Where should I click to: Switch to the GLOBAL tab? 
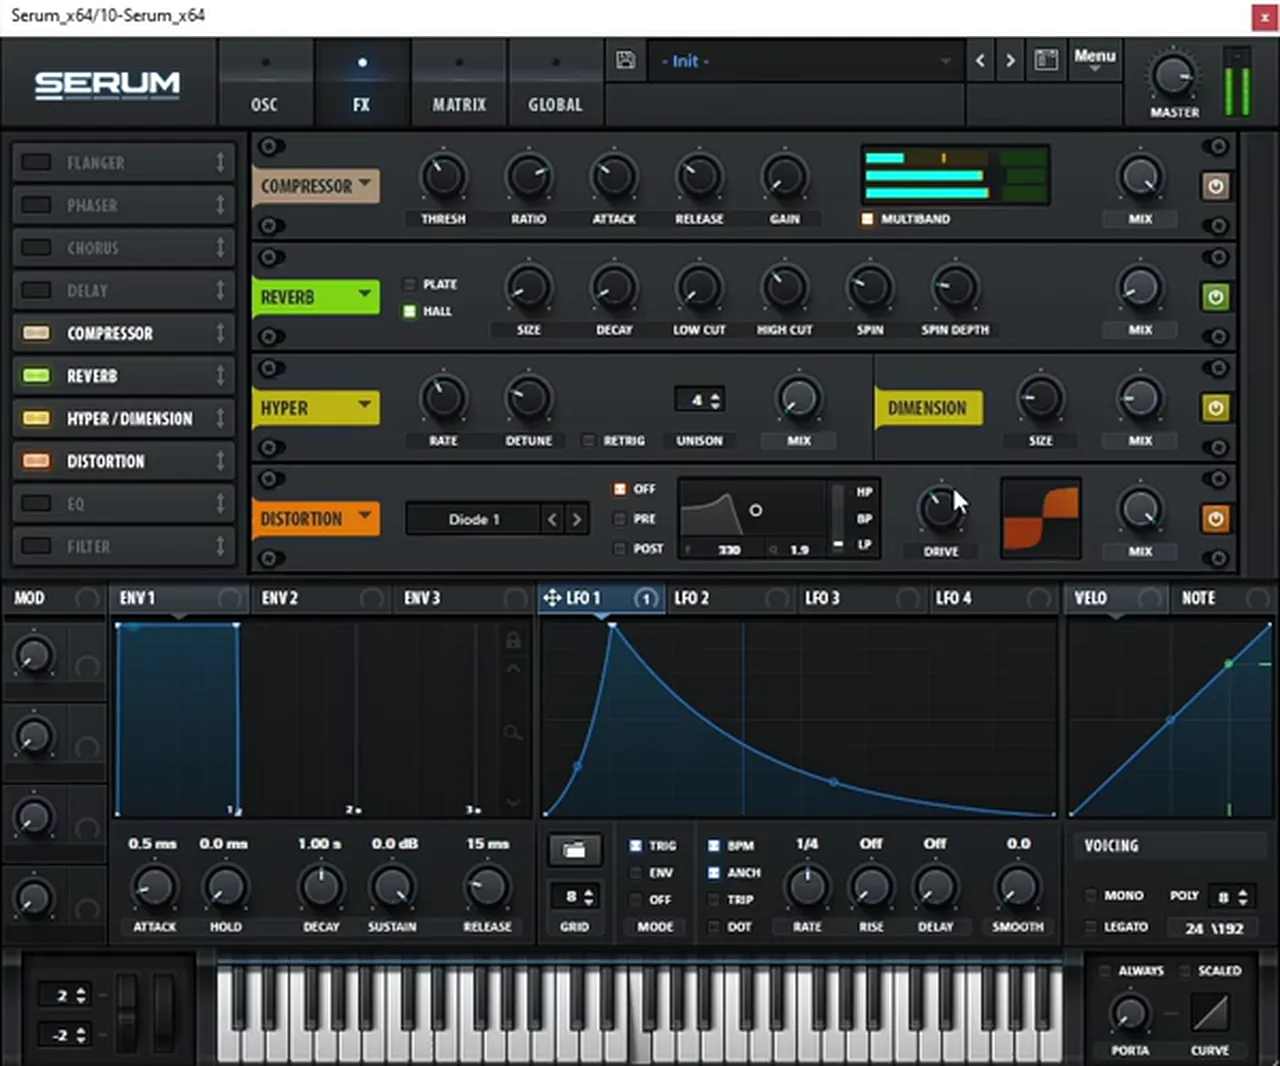click(555, 82)
